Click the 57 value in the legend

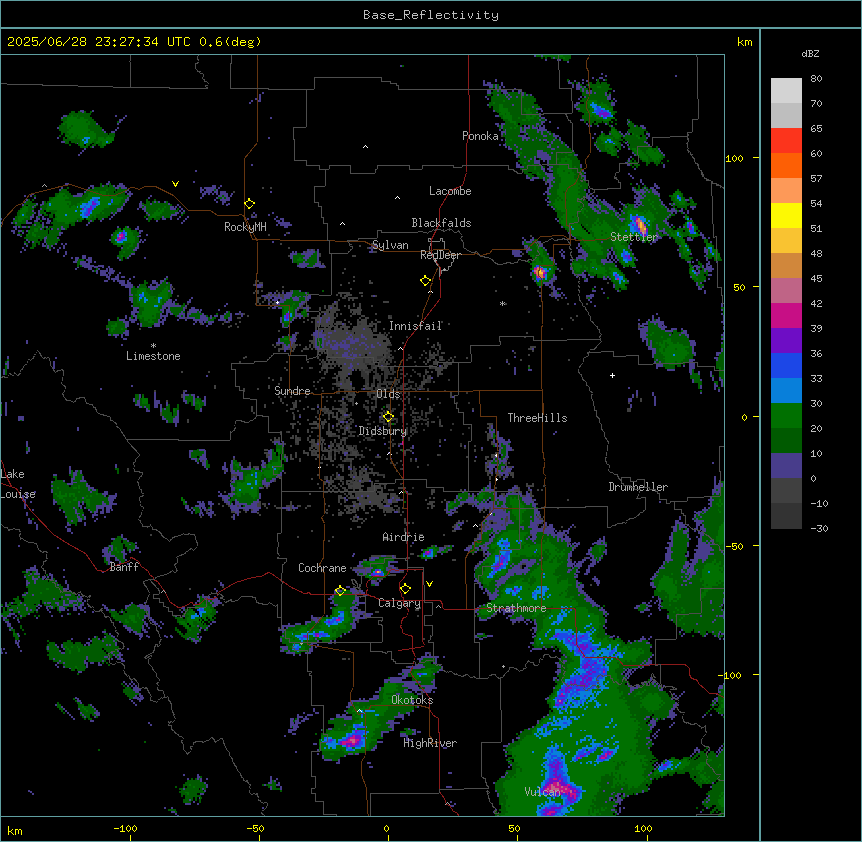(x=816, y=179)
